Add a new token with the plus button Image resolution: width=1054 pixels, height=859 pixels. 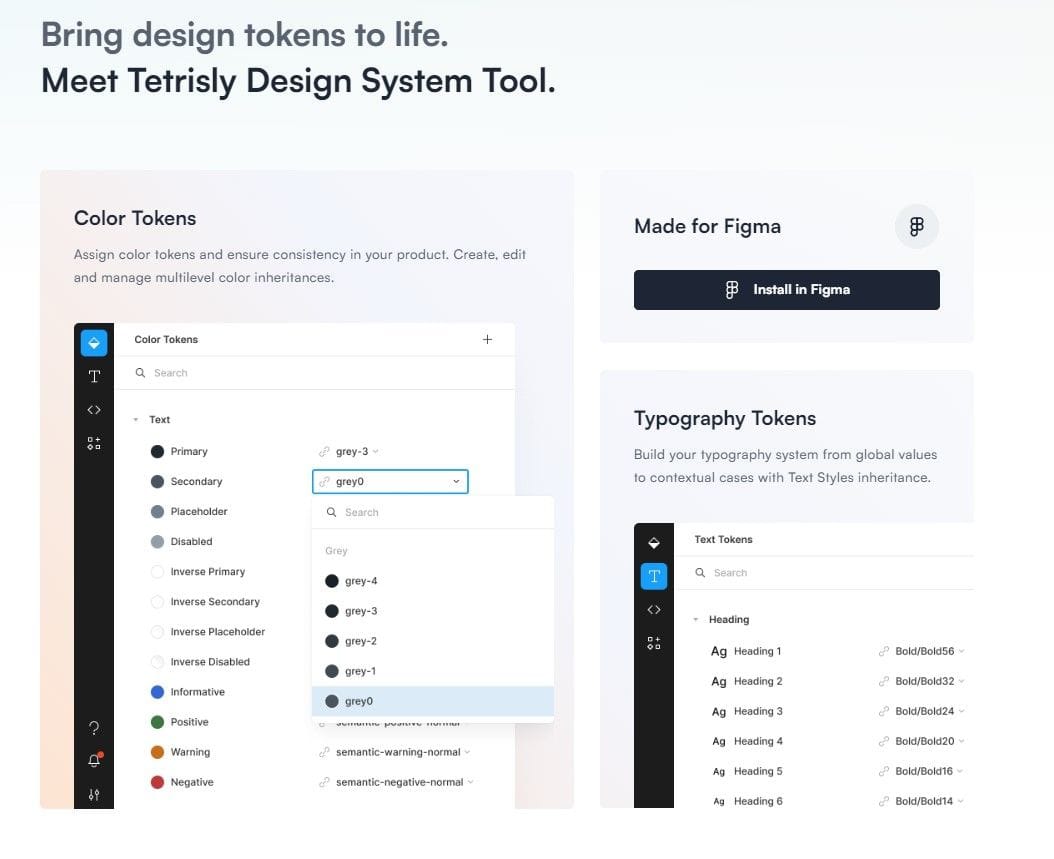click(x=488, y=339)
